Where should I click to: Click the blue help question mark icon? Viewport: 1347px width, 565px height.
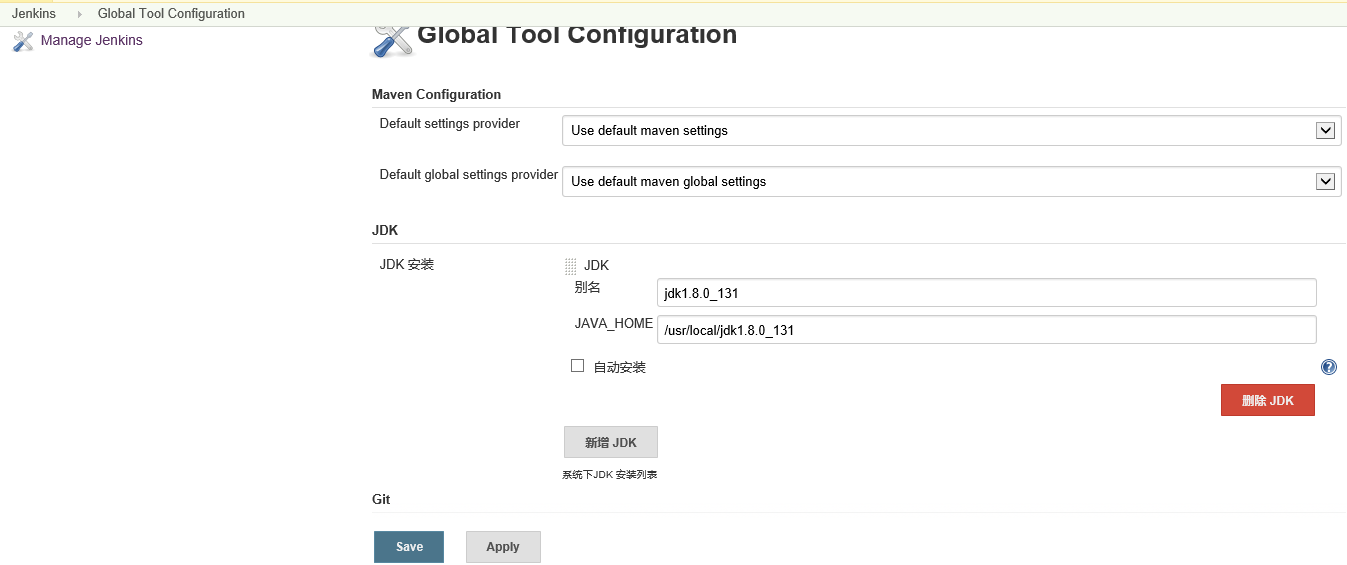pyautogui.click(x=1328, y=367)
